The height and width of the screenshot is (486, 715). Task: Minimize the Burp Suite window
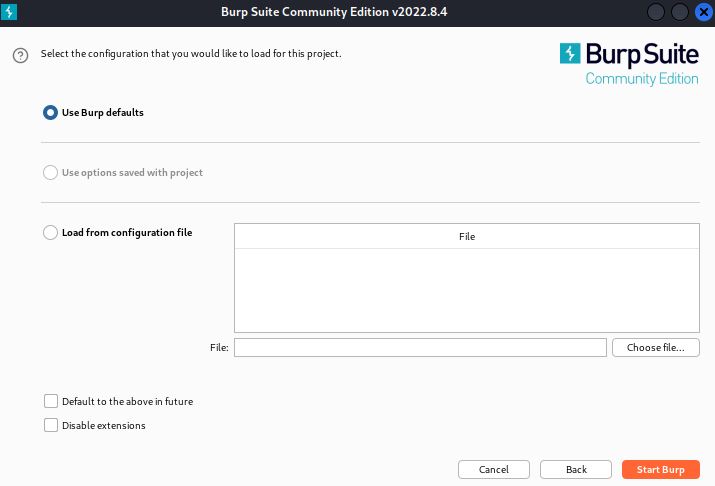point(656,12)
